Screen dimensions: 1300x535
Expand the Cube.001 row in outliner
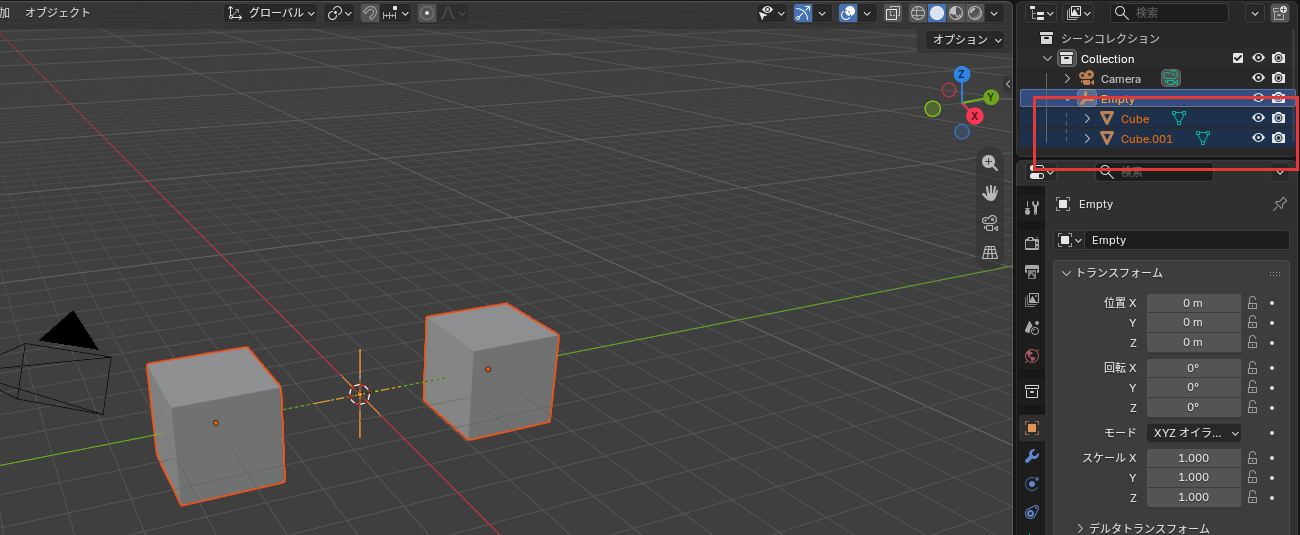(x=1087, y=138)
